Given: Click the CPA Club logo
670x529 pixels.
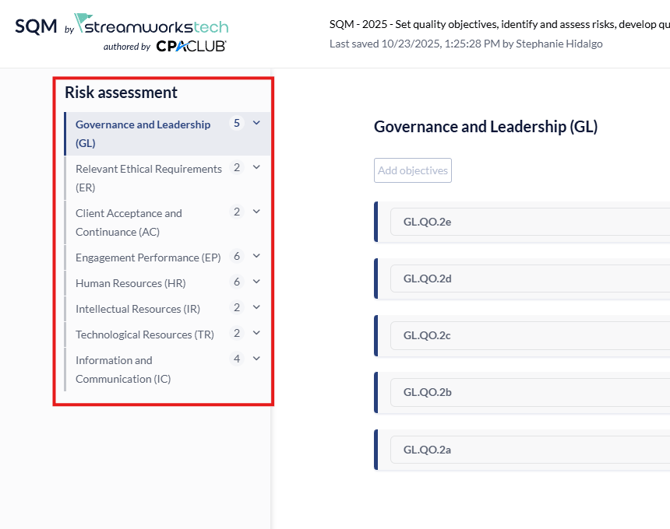Looking at the screenshot, I should click(x=191, y=46).
